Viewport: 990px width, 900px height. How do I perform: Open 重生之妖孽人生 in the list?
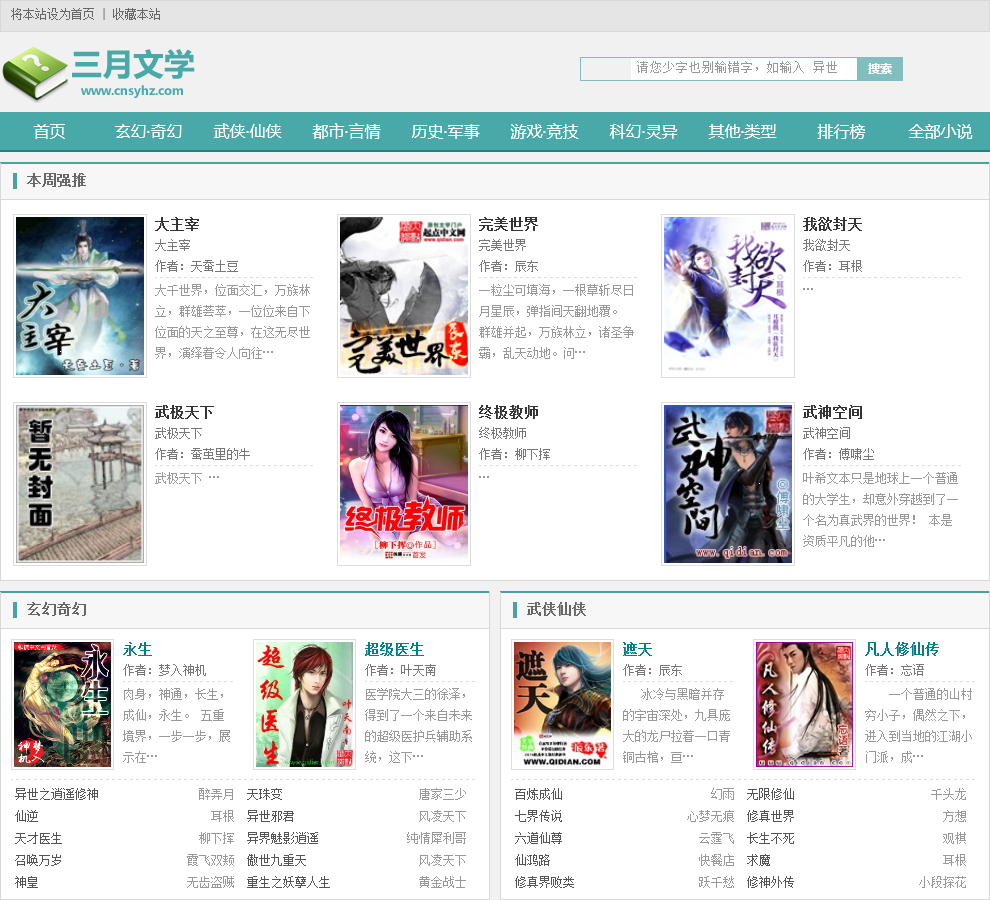point(288,882)
